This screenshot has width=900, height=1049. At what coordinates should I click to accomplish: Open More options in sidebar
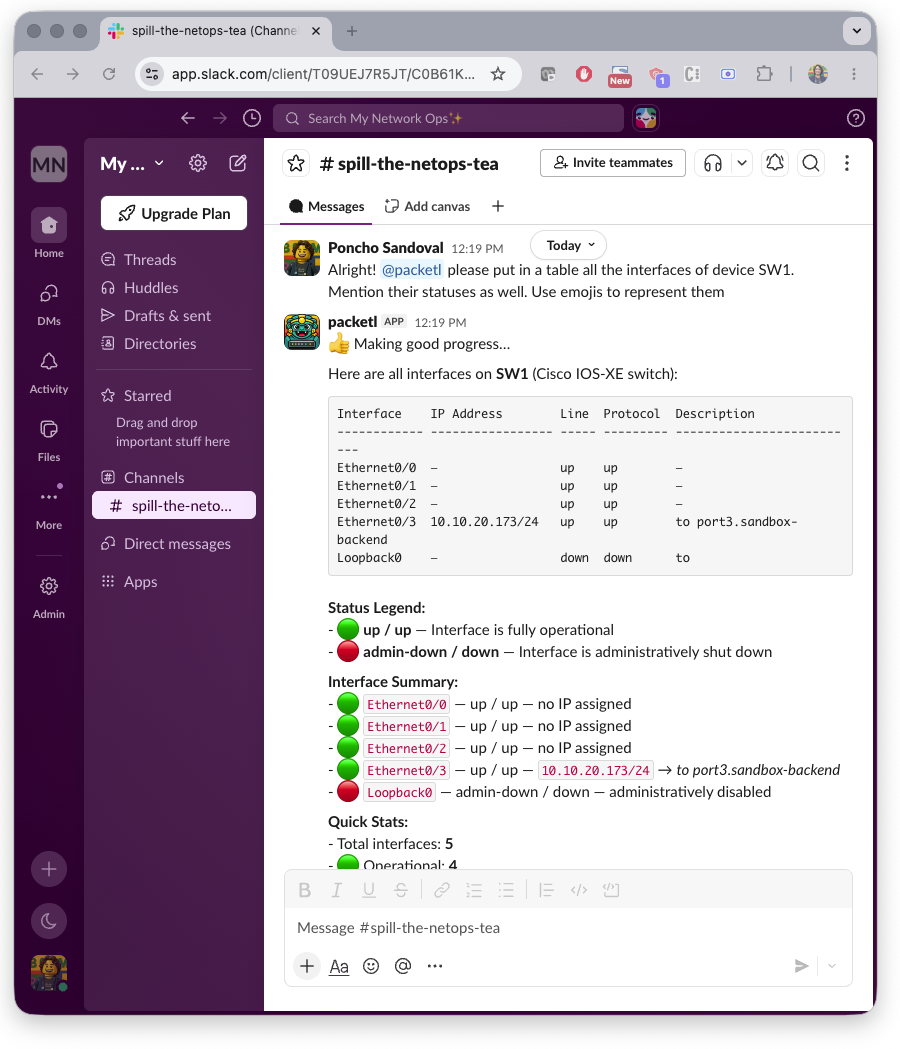pos(49,508)
